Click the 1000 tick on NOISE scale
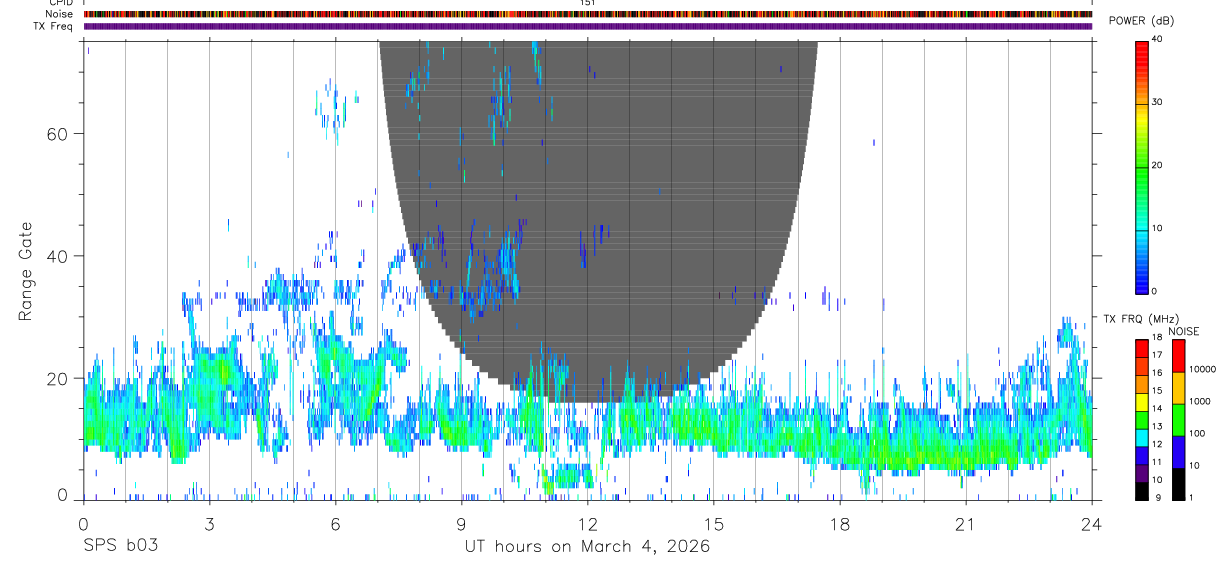Viewport: 1228px width, 567px height. pyautogui.click(x=1199, y=402)
